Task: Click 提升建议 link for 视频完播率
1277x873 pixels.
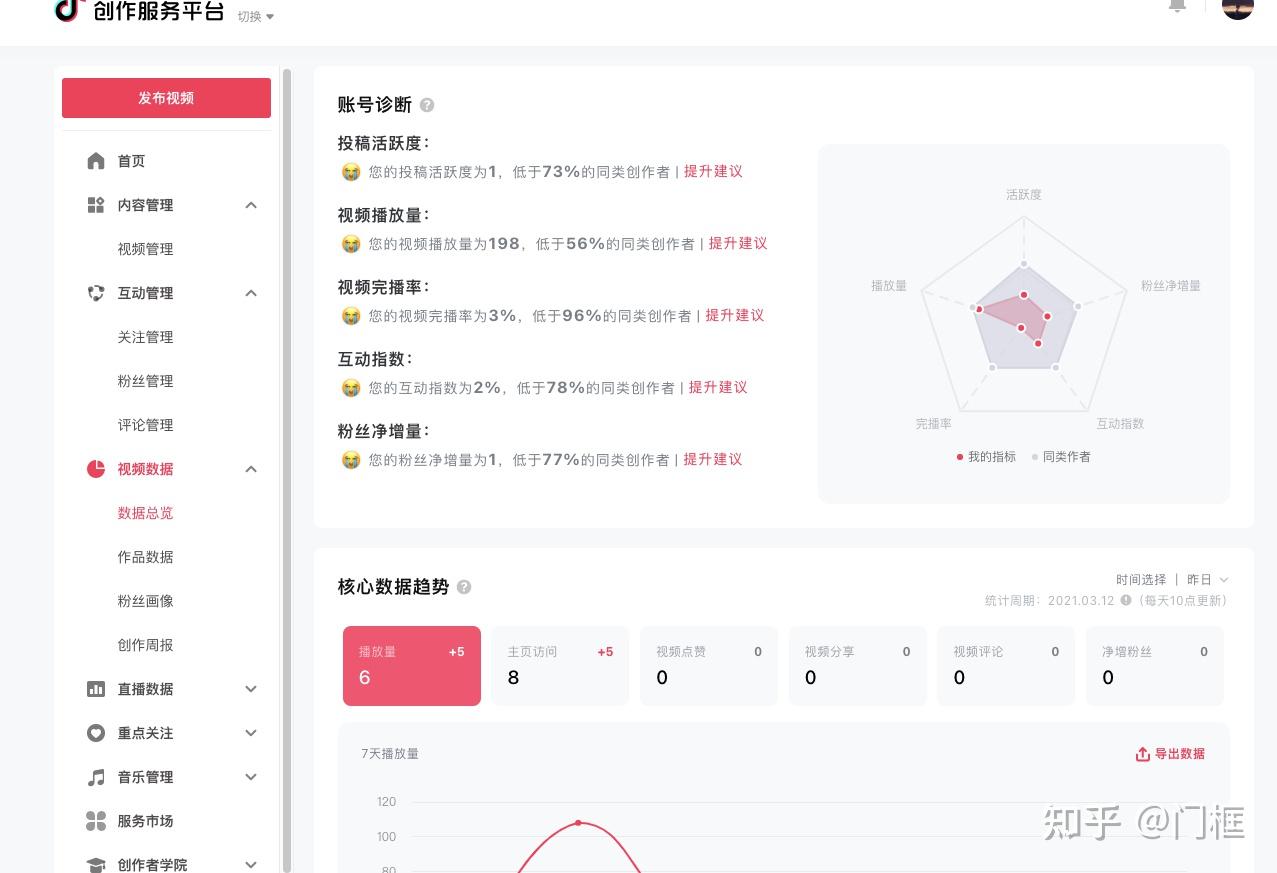Action: pyautogui.click(x=735, y=316)
